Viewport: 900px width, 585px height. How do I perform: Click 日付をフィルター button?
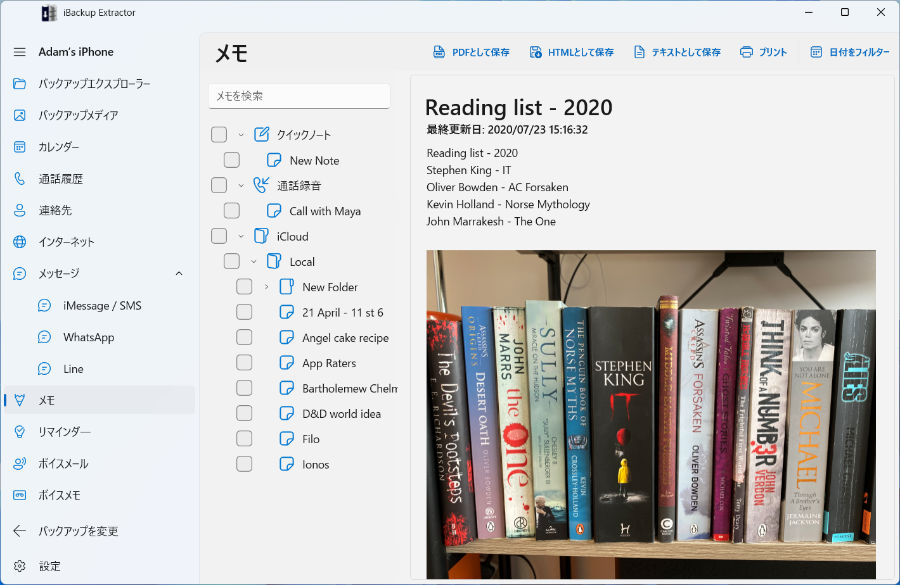[x=849, y=52]
